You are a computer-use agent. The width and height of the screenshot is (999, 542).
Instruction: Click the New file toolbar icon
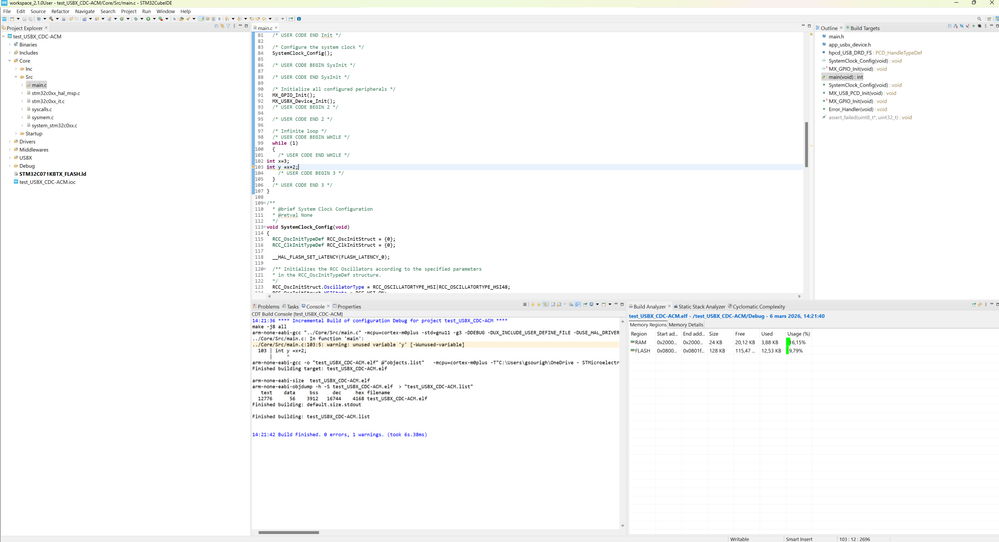point(12,18)
